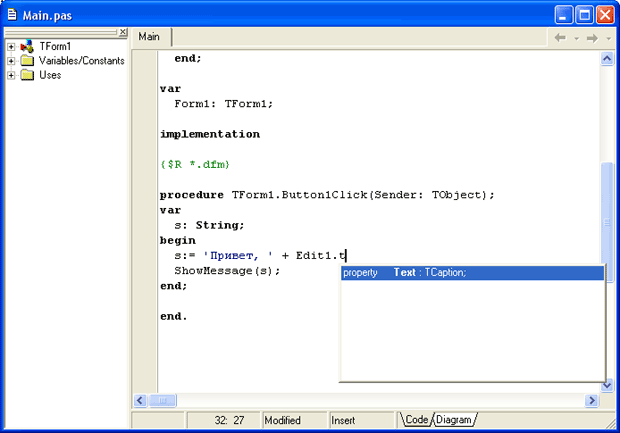Click vertical scrollbar up arrow
The image size is (620, 433).
click(607, 59)
